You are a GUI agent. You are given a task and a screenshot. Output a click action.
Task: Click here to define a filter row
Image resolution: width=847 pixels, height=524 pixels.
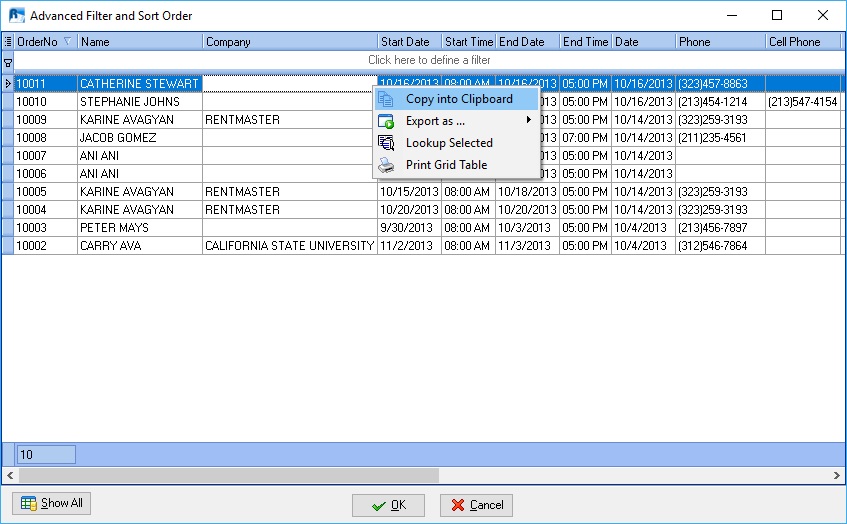tap(429, 61)
